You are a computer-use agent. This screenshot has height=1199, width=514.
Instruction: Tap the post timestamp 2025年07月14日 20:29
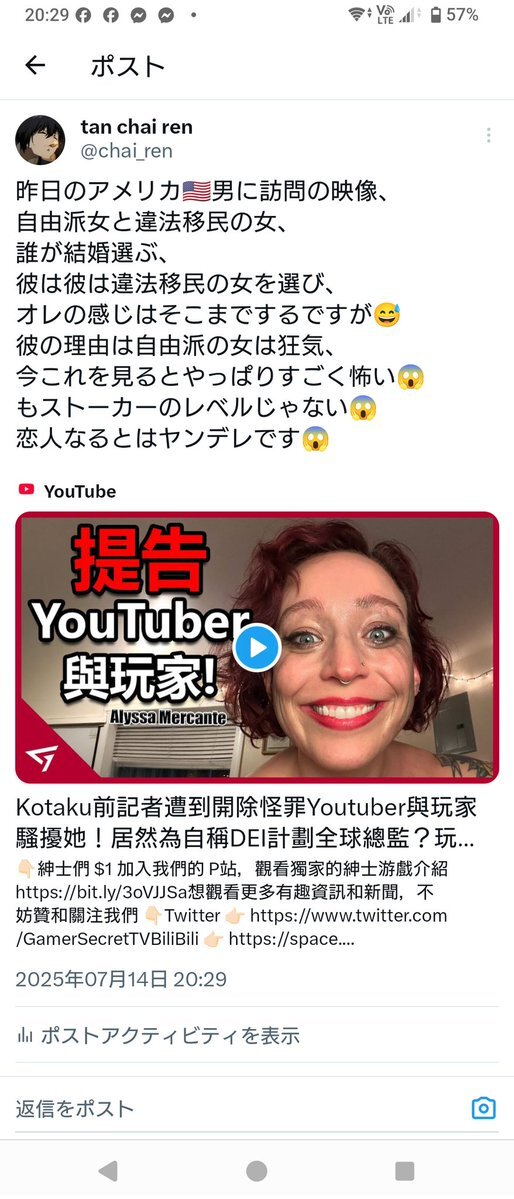[x=121, y=979]
